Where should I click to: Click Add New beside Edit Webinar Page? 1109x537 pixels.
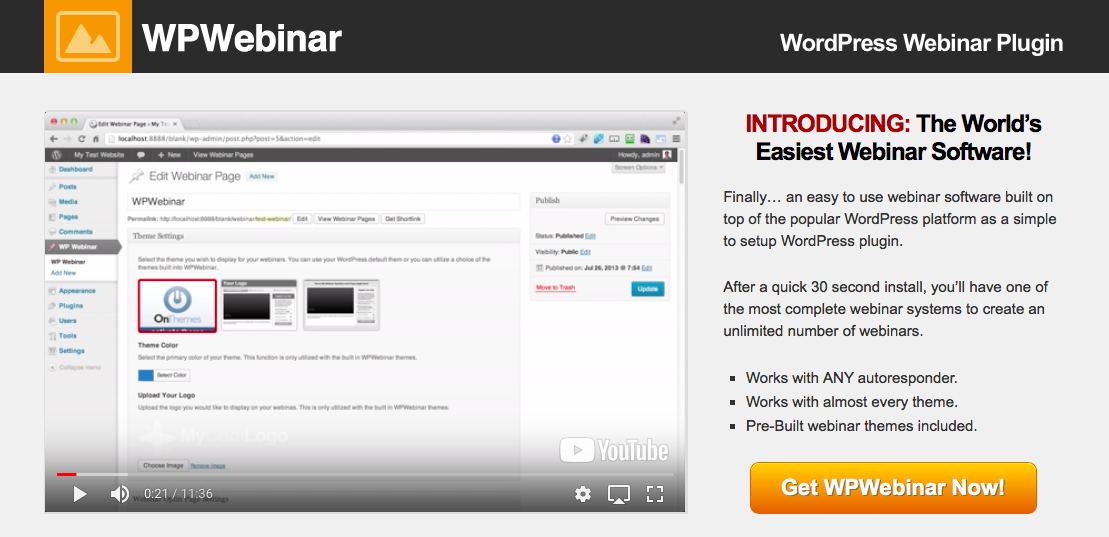point(262,176)
